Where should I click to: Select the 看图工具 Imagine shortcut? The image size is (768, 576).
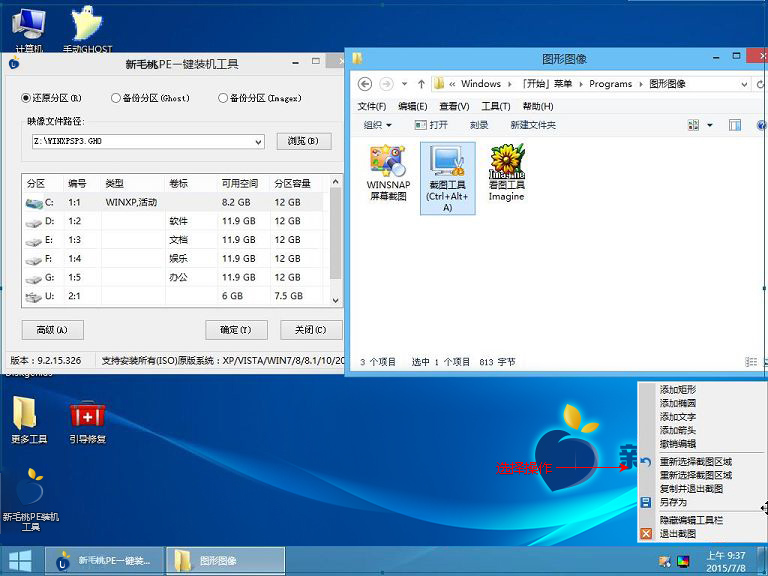(x=507, y=172)
